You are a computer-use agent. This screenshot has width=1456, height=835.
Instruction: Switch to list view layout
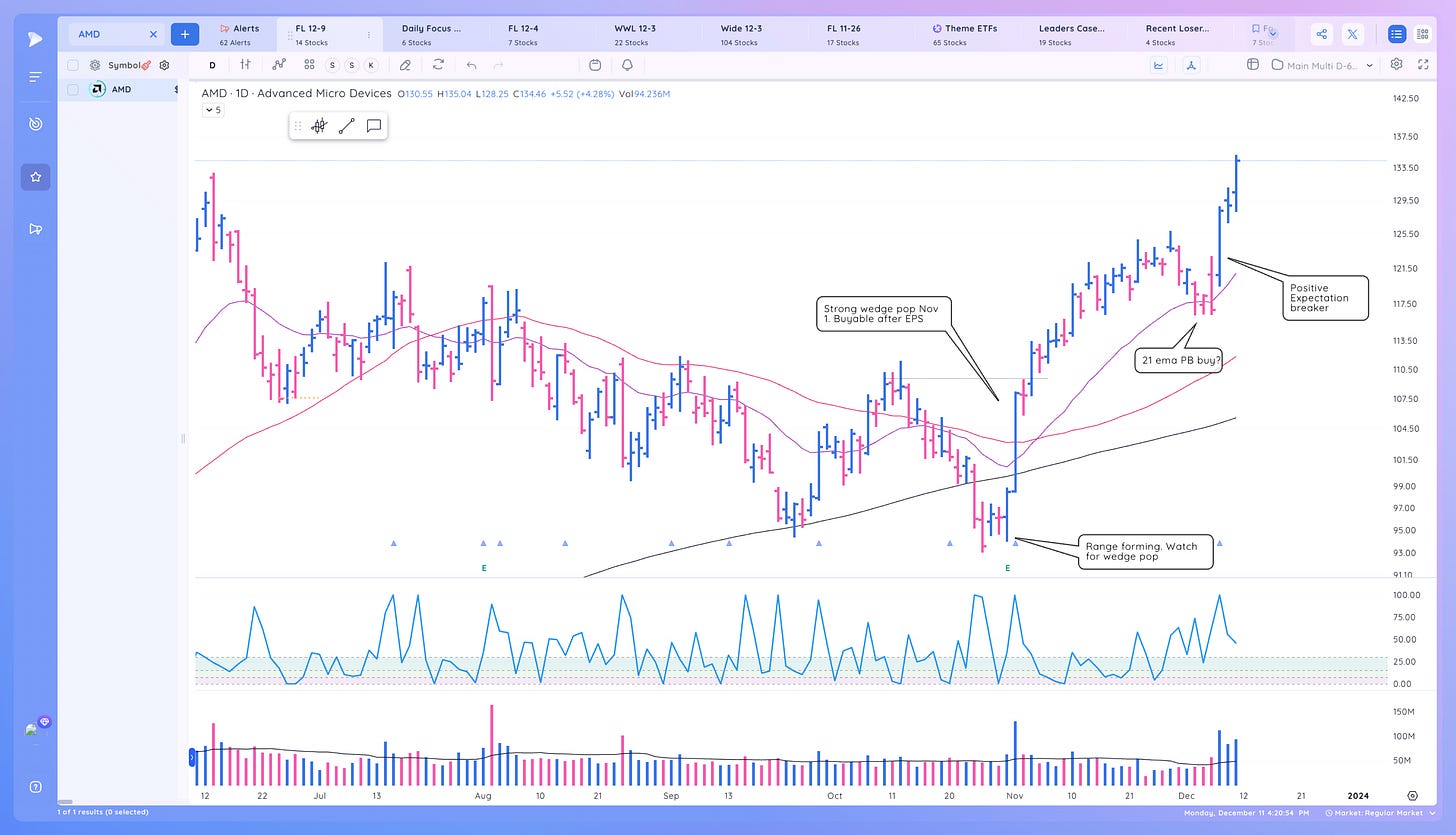1397,34
